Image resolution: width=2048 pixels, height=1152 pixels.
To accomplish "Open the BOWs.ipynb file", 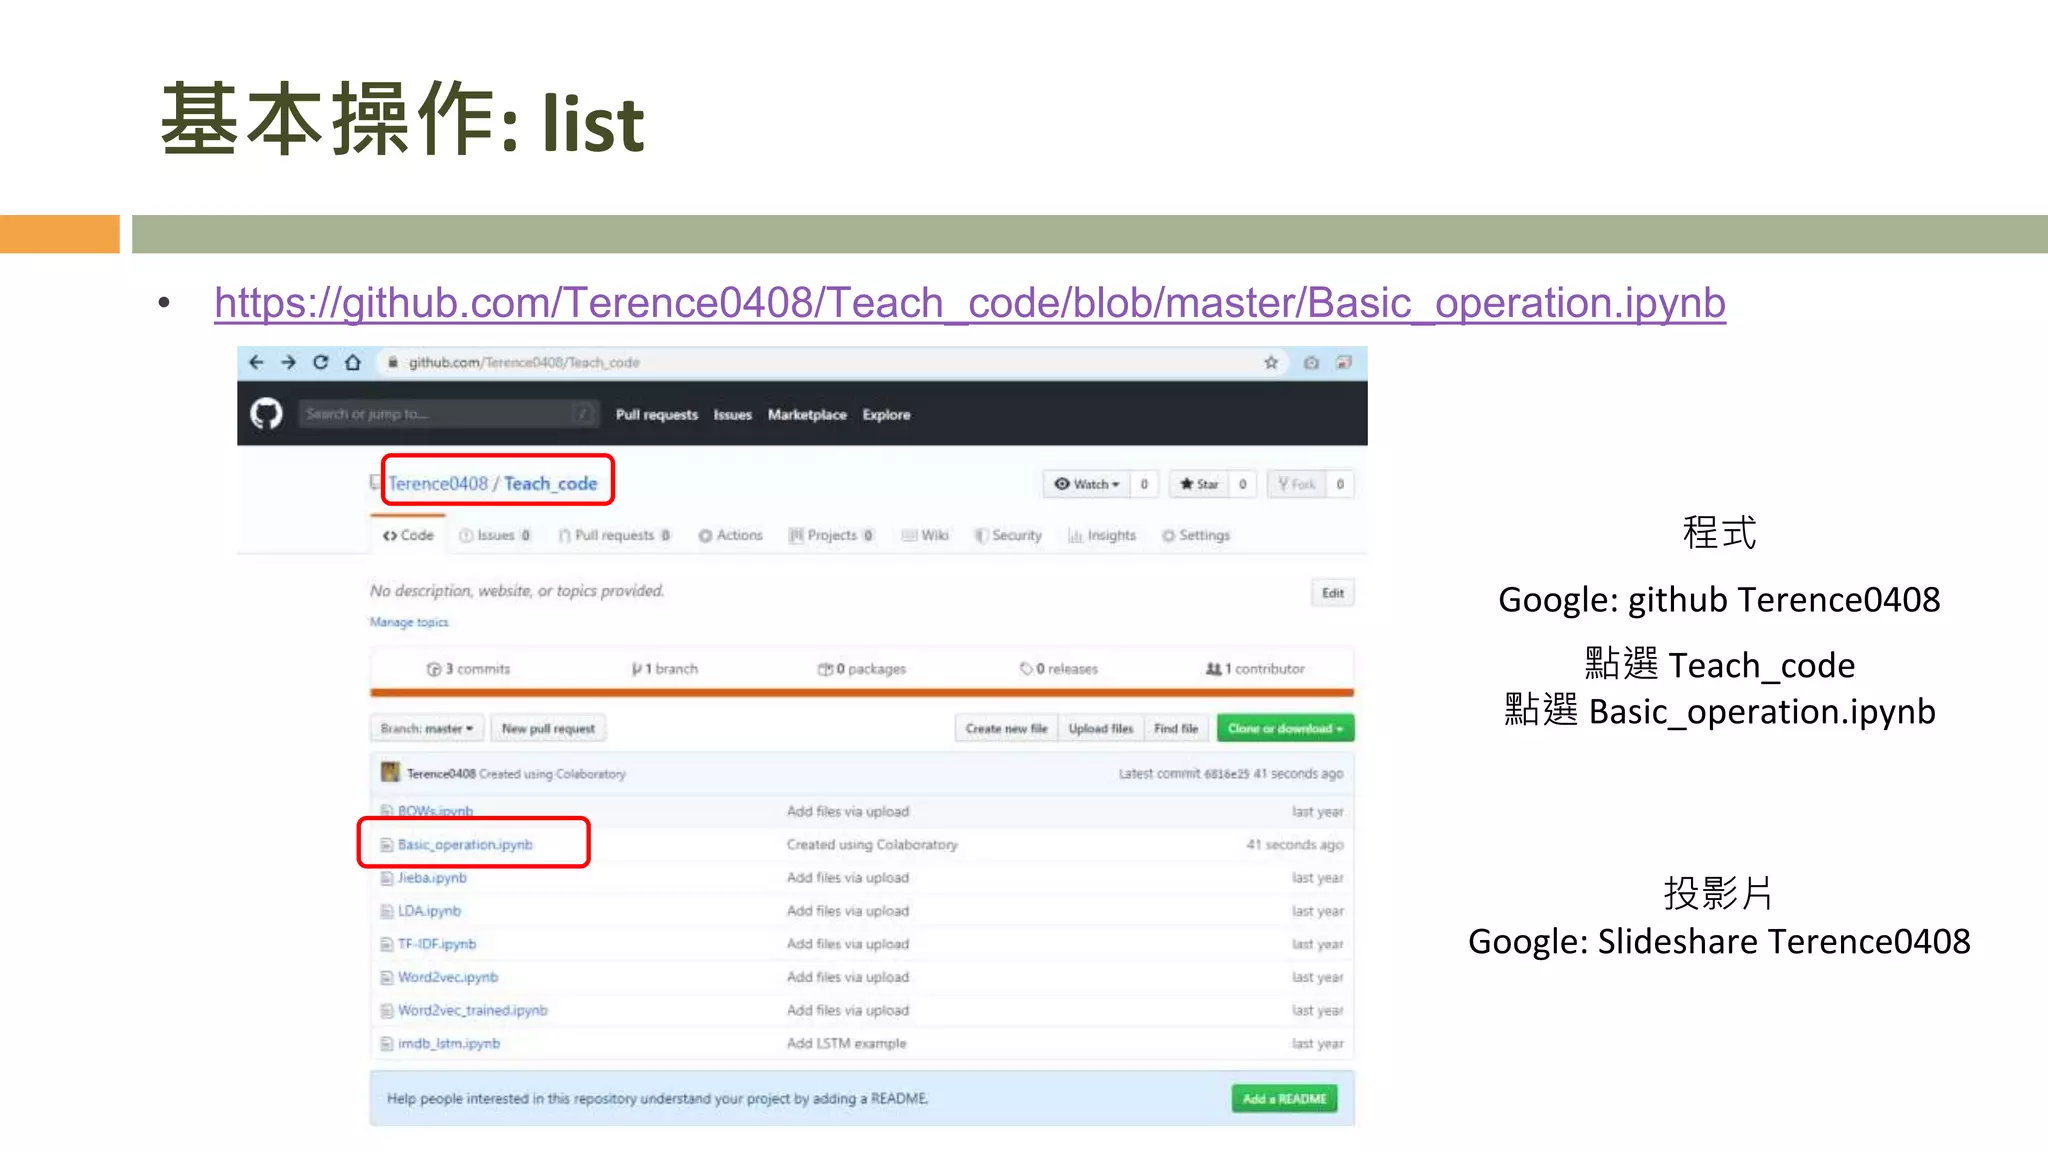I will 435,811.
